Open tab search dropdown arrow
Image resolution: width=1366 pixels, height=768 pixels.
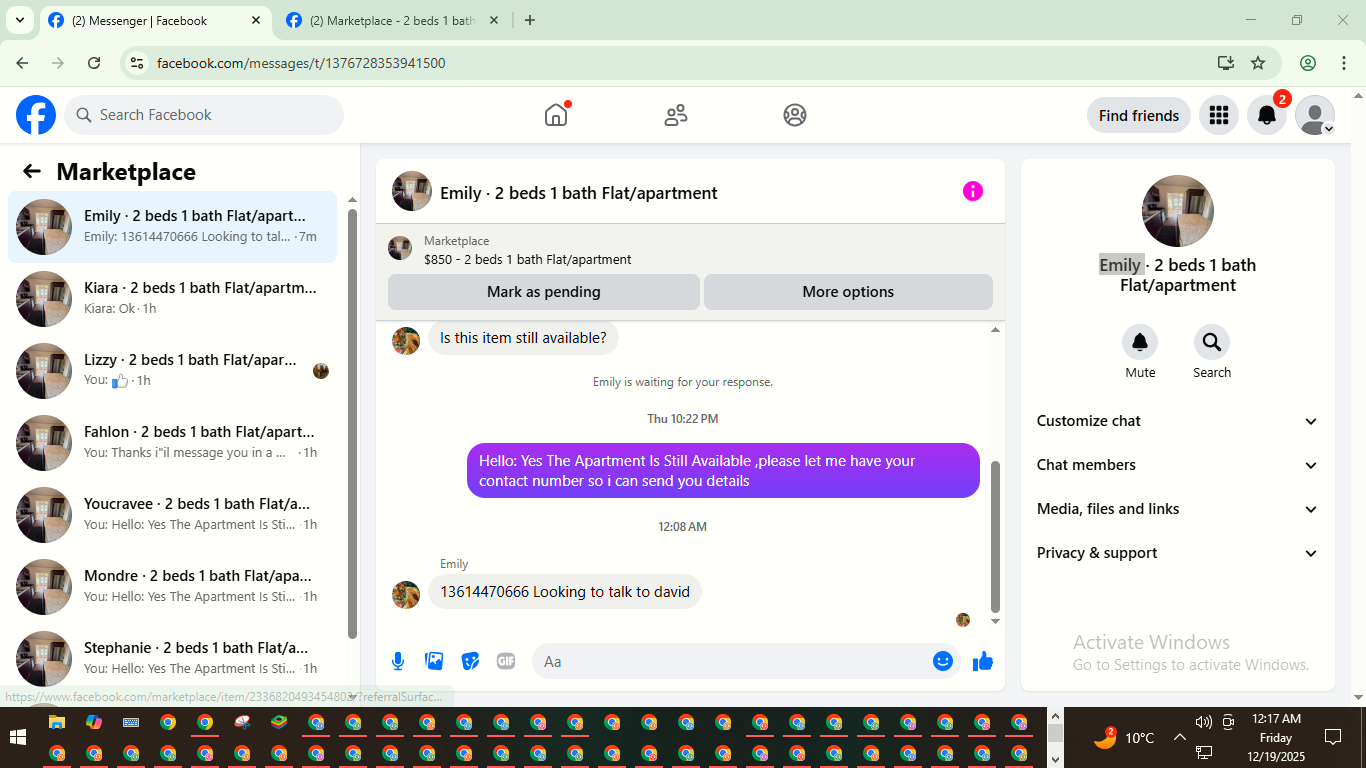(19, 20)
